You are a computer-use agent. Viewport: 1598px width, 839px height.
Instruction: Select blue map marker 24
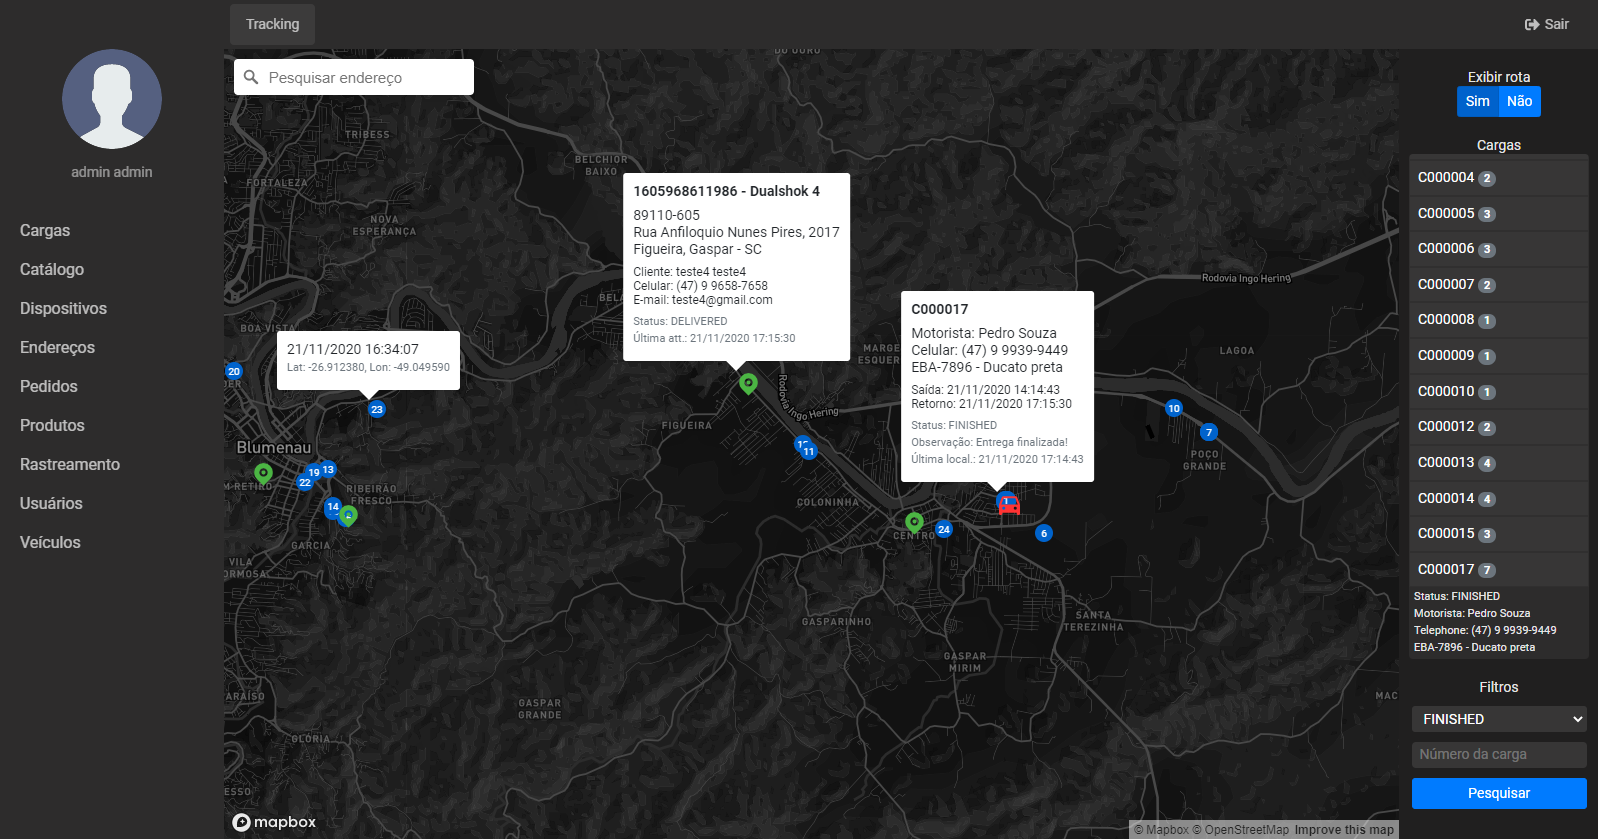click(x=944, y=529)
